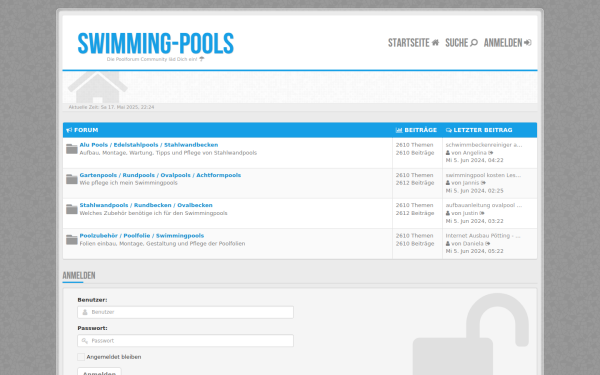Click view-post icon next to Justin
Viewport: 600px width, 375px height.
(x=482, y=214)
